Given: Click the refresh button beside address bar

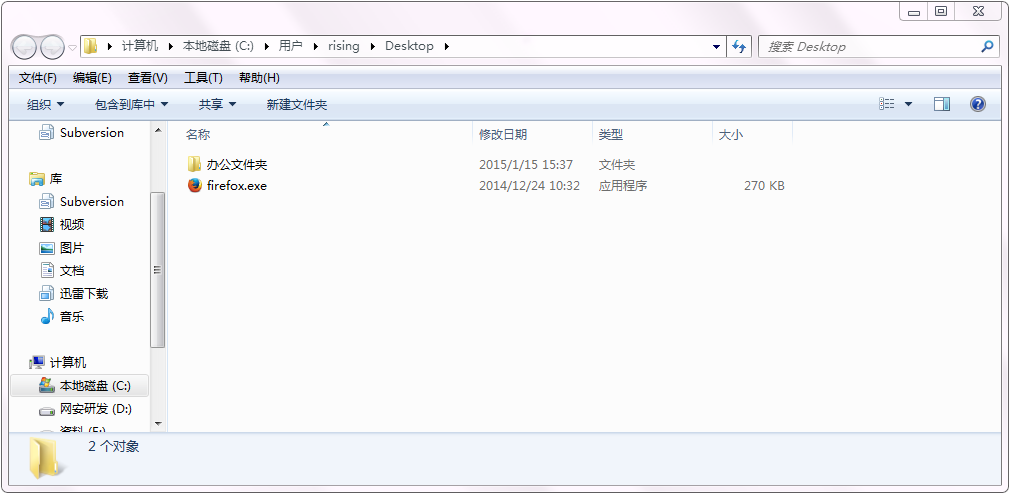Looking at the screenshot, I should click(x=740, y=47).
